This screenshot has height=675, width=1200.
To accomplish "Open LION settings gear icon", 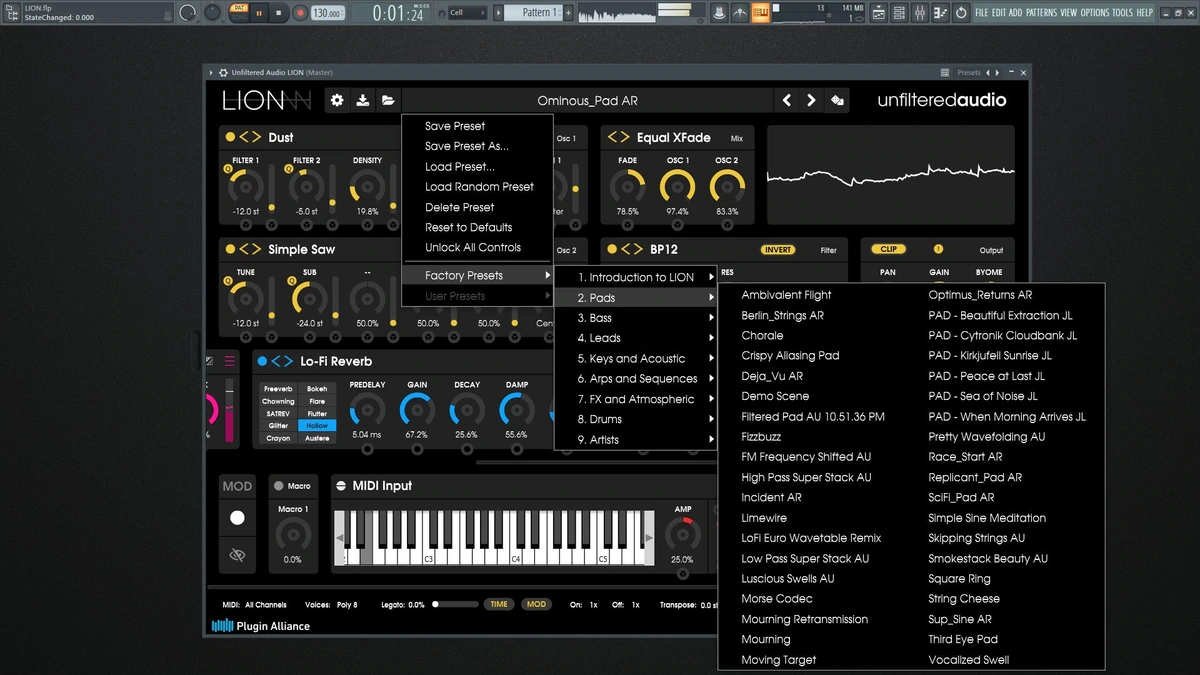I will coord(337,100).
